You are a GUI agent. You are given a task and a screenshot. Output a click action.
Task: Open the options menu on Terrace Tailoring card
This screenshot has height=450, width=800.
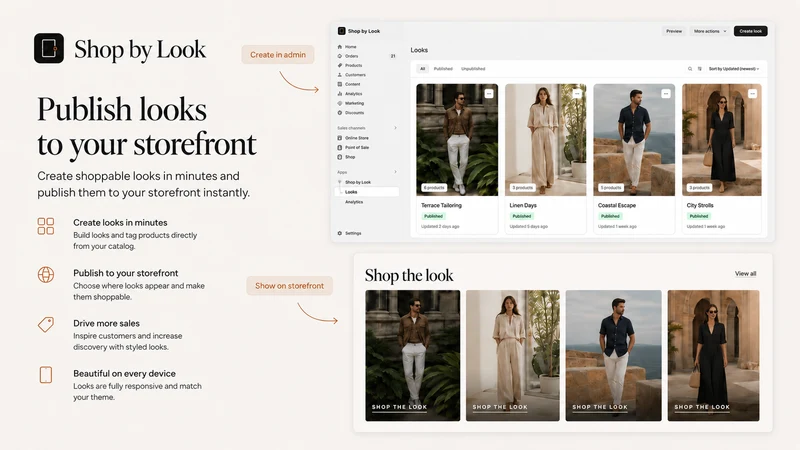click(489, 93)
